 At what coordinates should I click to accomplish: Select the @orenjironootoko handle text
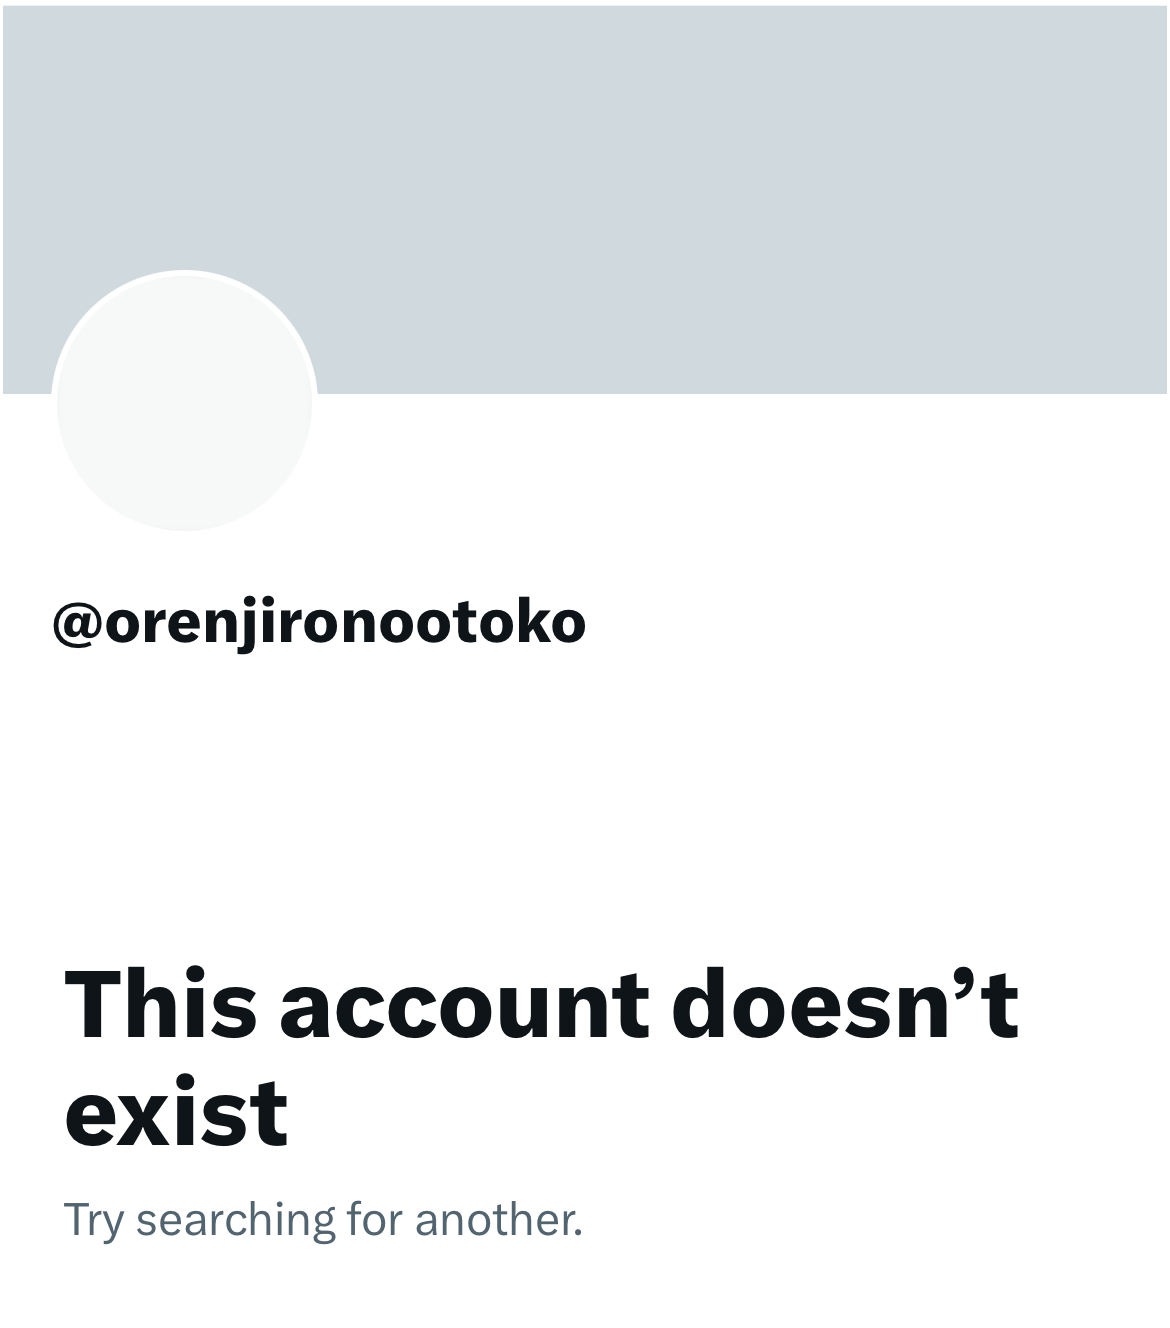pyautogui.click(x=319, y=623)
